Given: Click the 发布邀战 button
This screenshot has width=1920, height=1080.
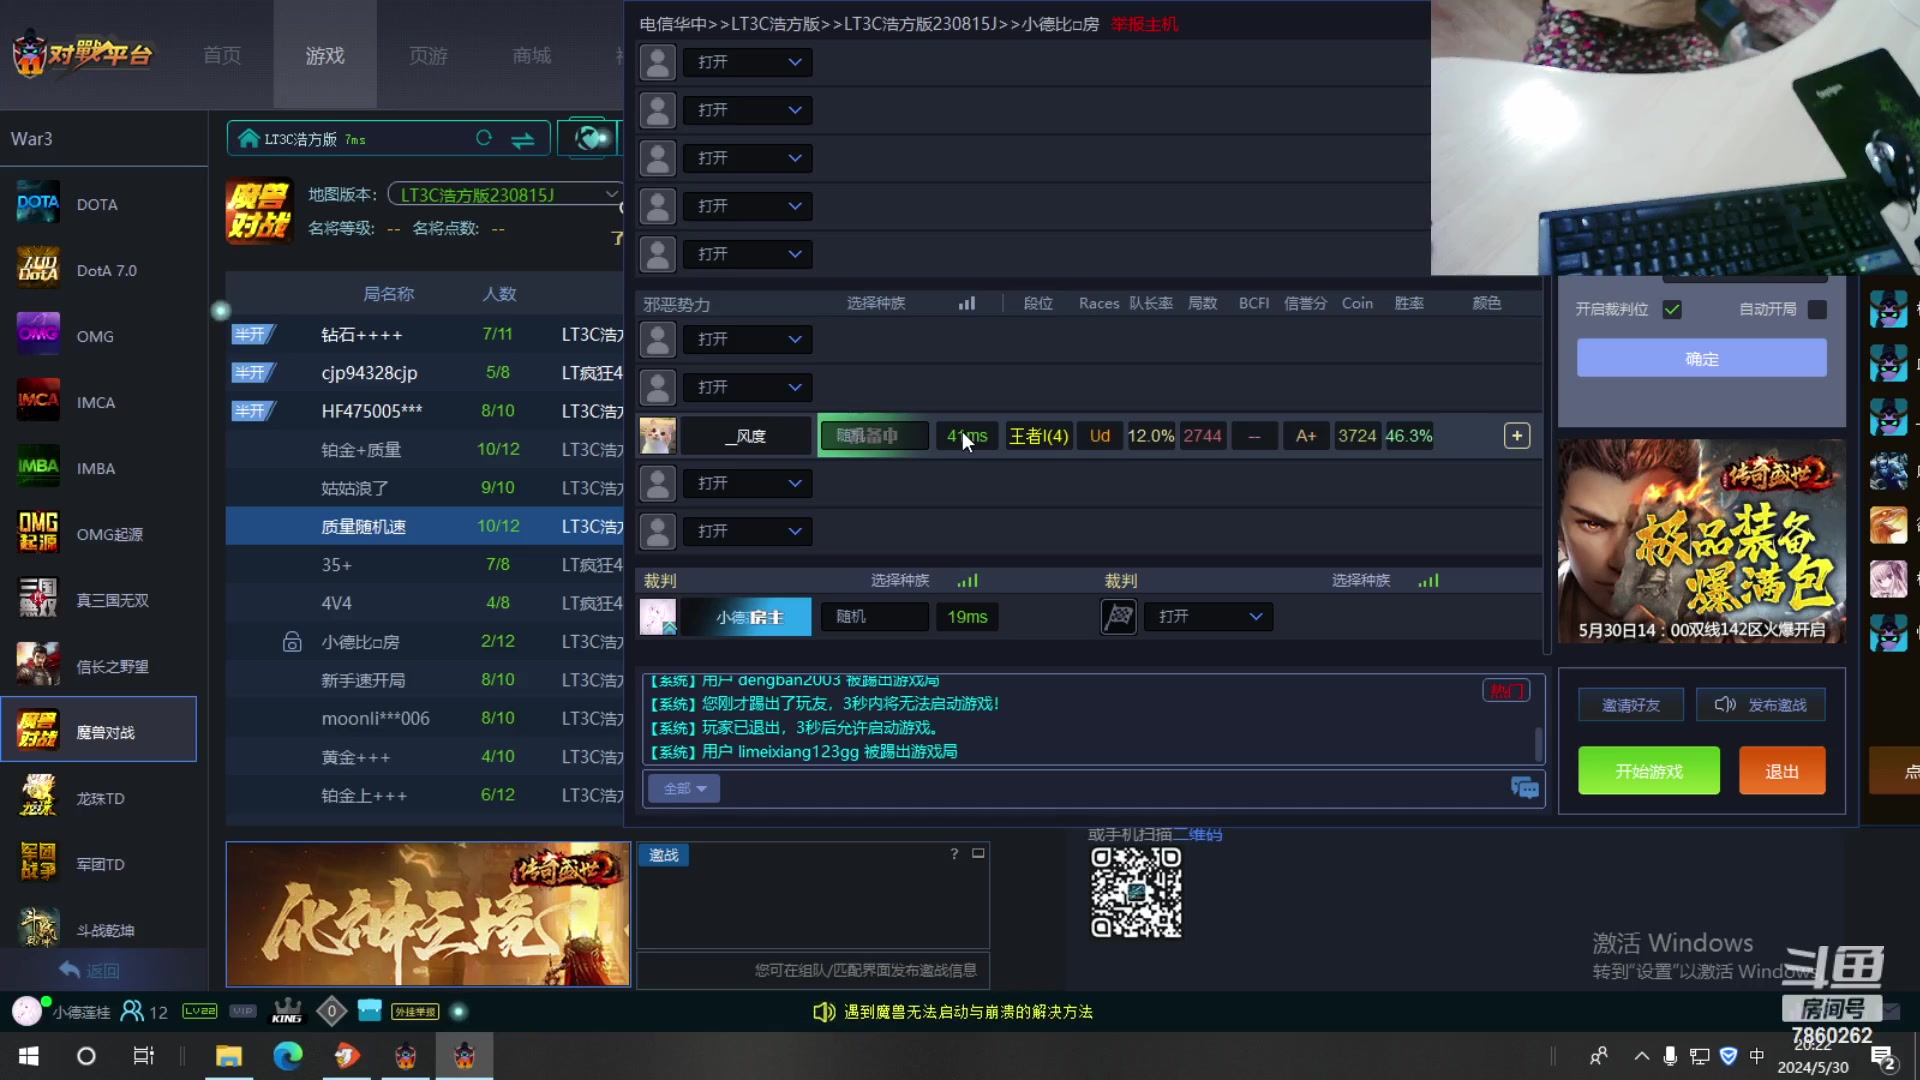Looking at the screenshot, I should tap(1761, 705).
